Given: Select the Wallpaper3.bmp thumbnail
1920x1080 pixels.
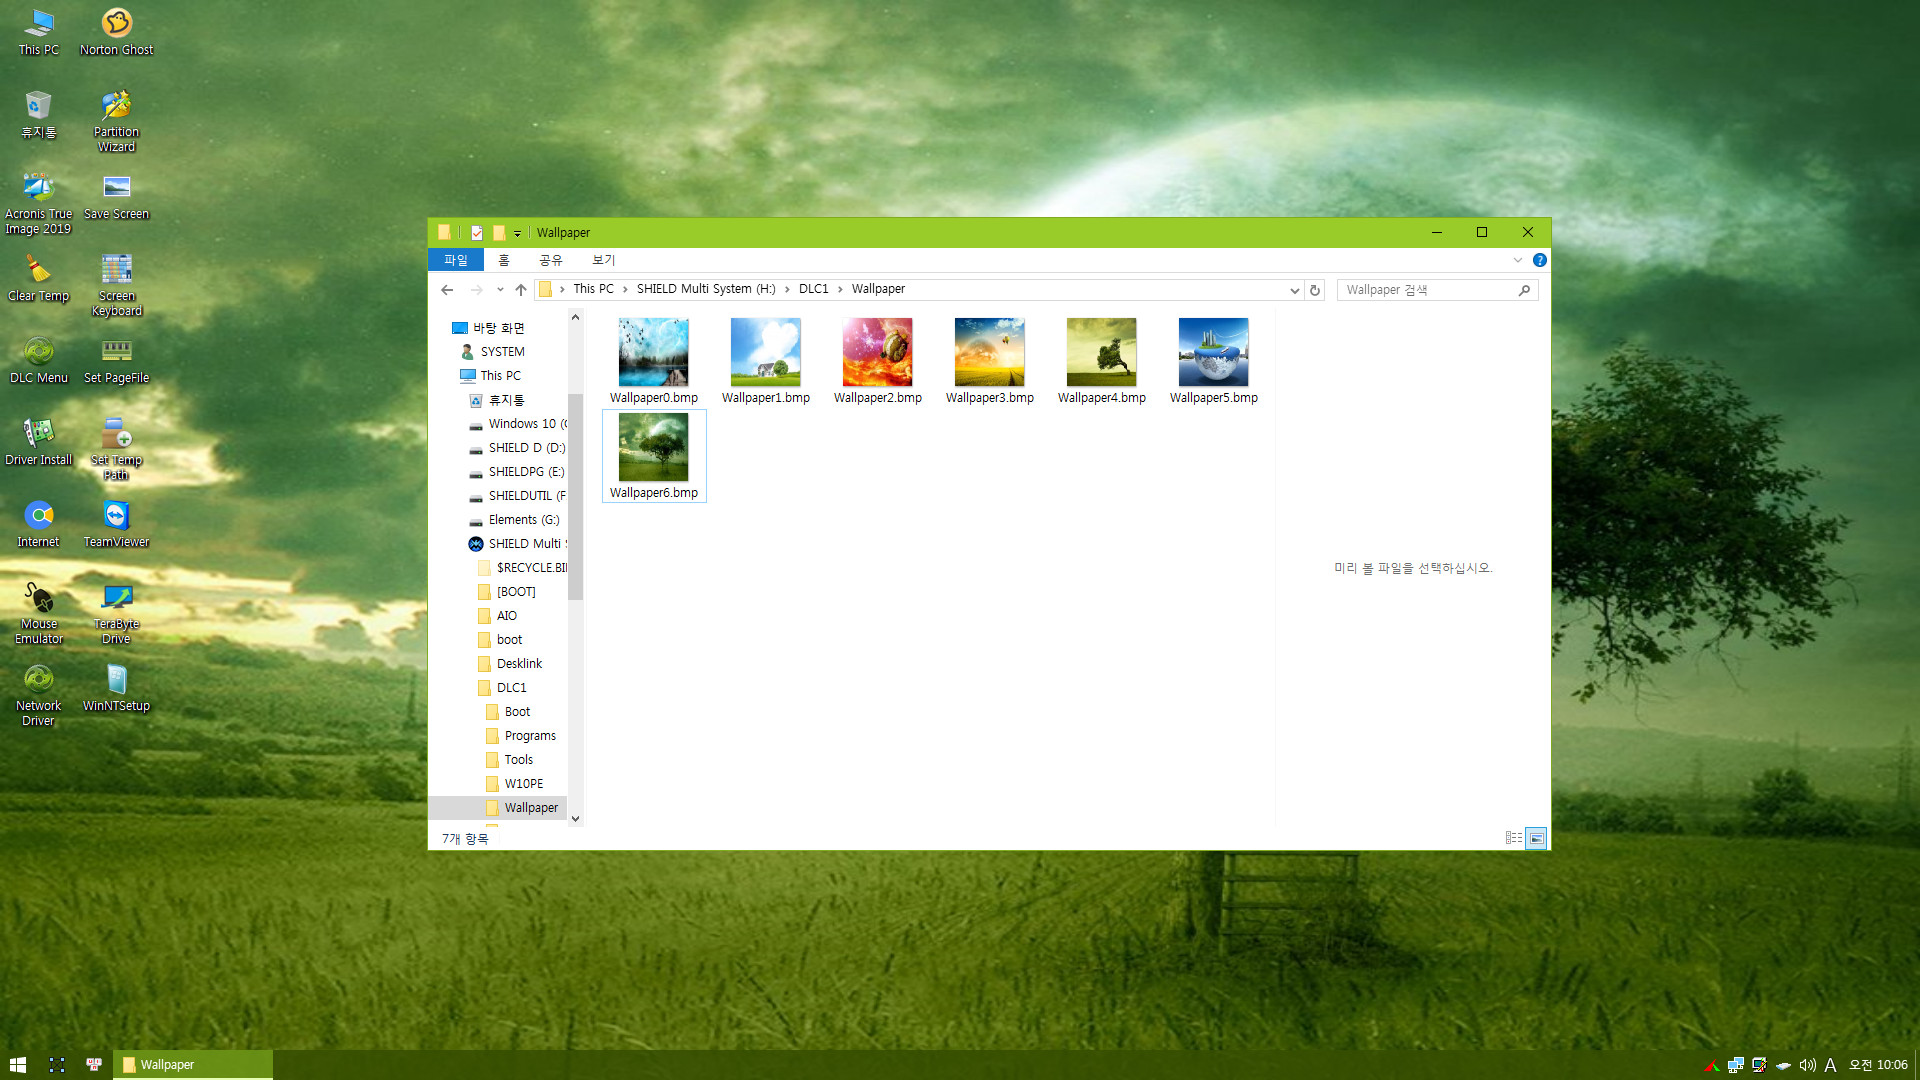Looking at the screenshot, I should coord(990,361).
